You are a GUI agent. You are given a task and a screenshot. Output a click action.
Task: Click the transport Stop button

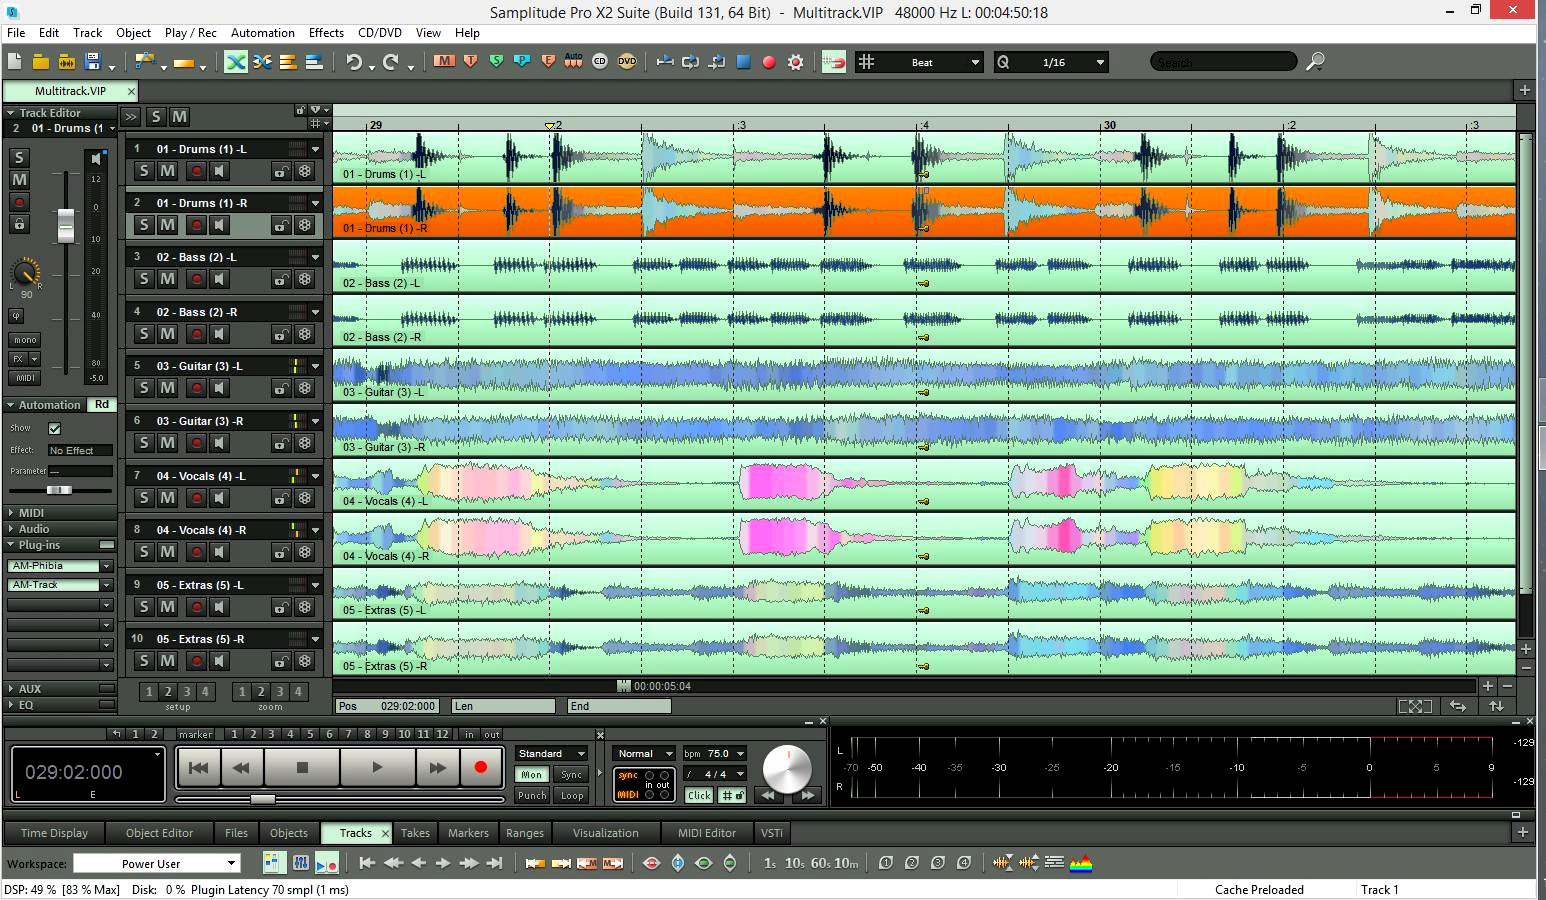point(302,768)
